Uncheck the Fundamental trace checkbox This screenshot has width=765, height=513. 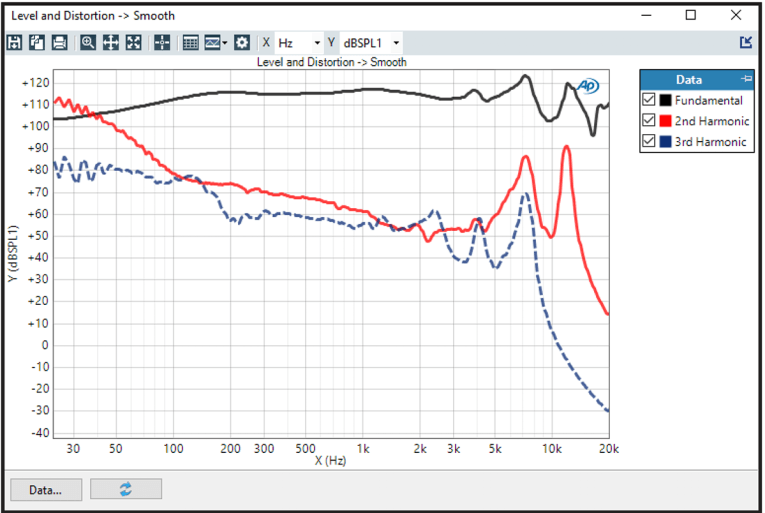click(649, 100)
